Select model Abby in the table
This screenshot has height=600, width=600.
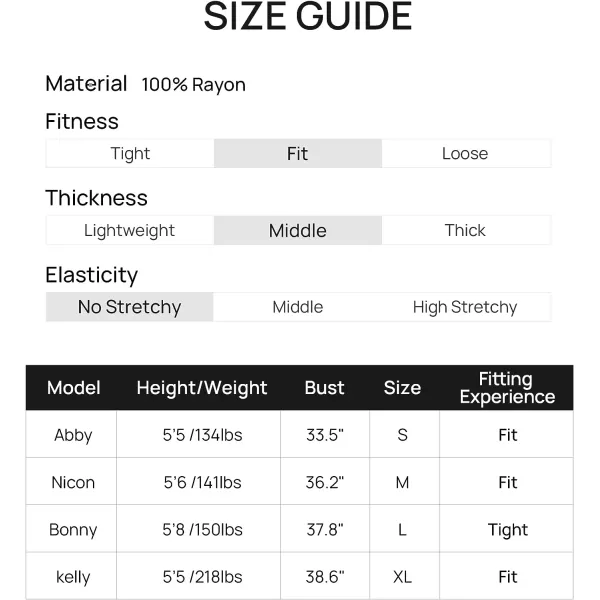coord(73,435)
